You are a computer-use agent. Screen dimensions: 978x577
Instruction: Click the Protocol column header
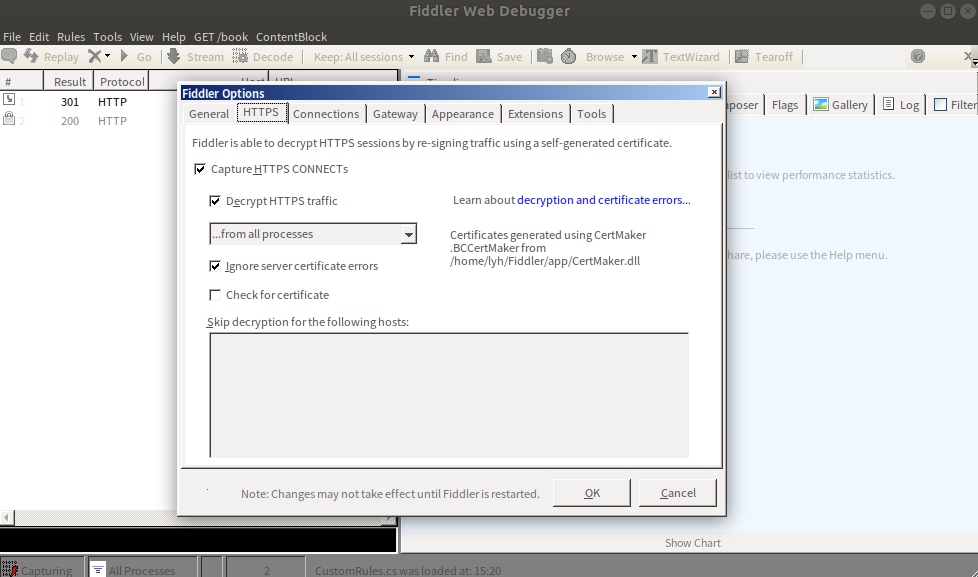[122, 82]
